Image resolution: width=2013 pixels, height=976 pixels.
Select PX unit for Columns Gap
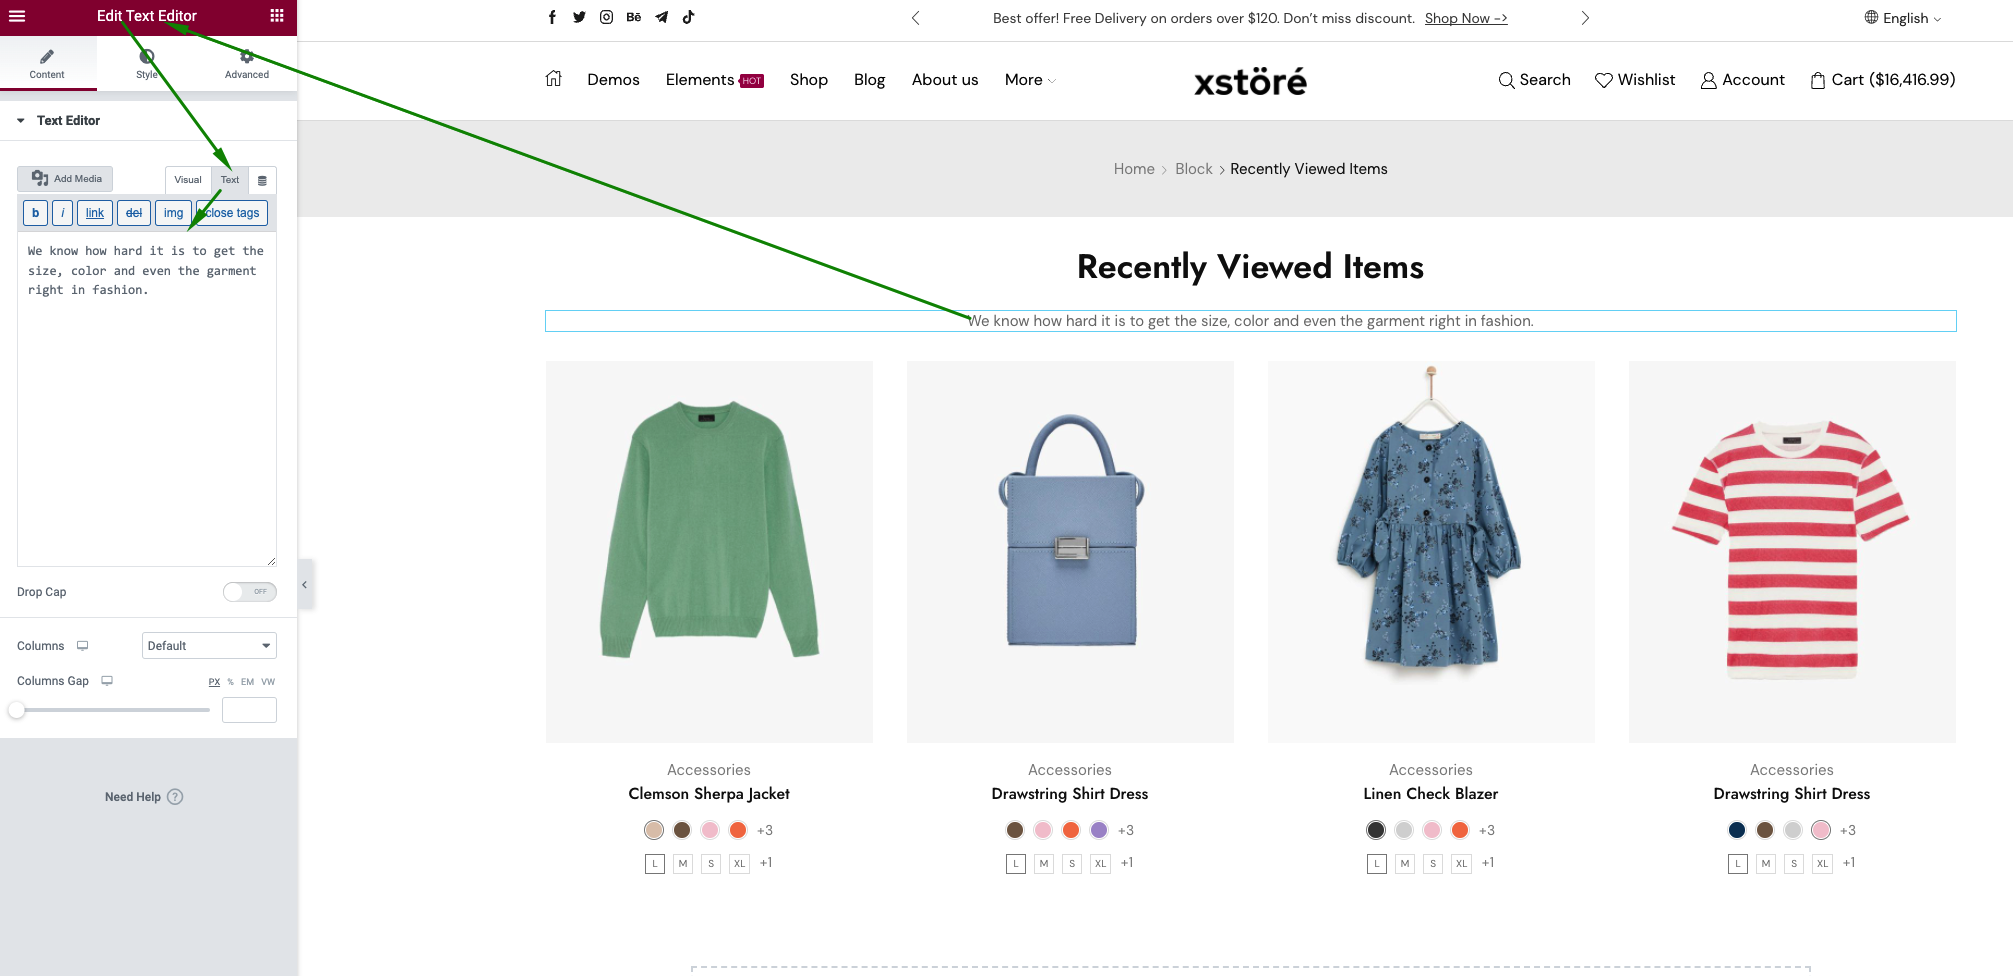(x=214, y=682)
